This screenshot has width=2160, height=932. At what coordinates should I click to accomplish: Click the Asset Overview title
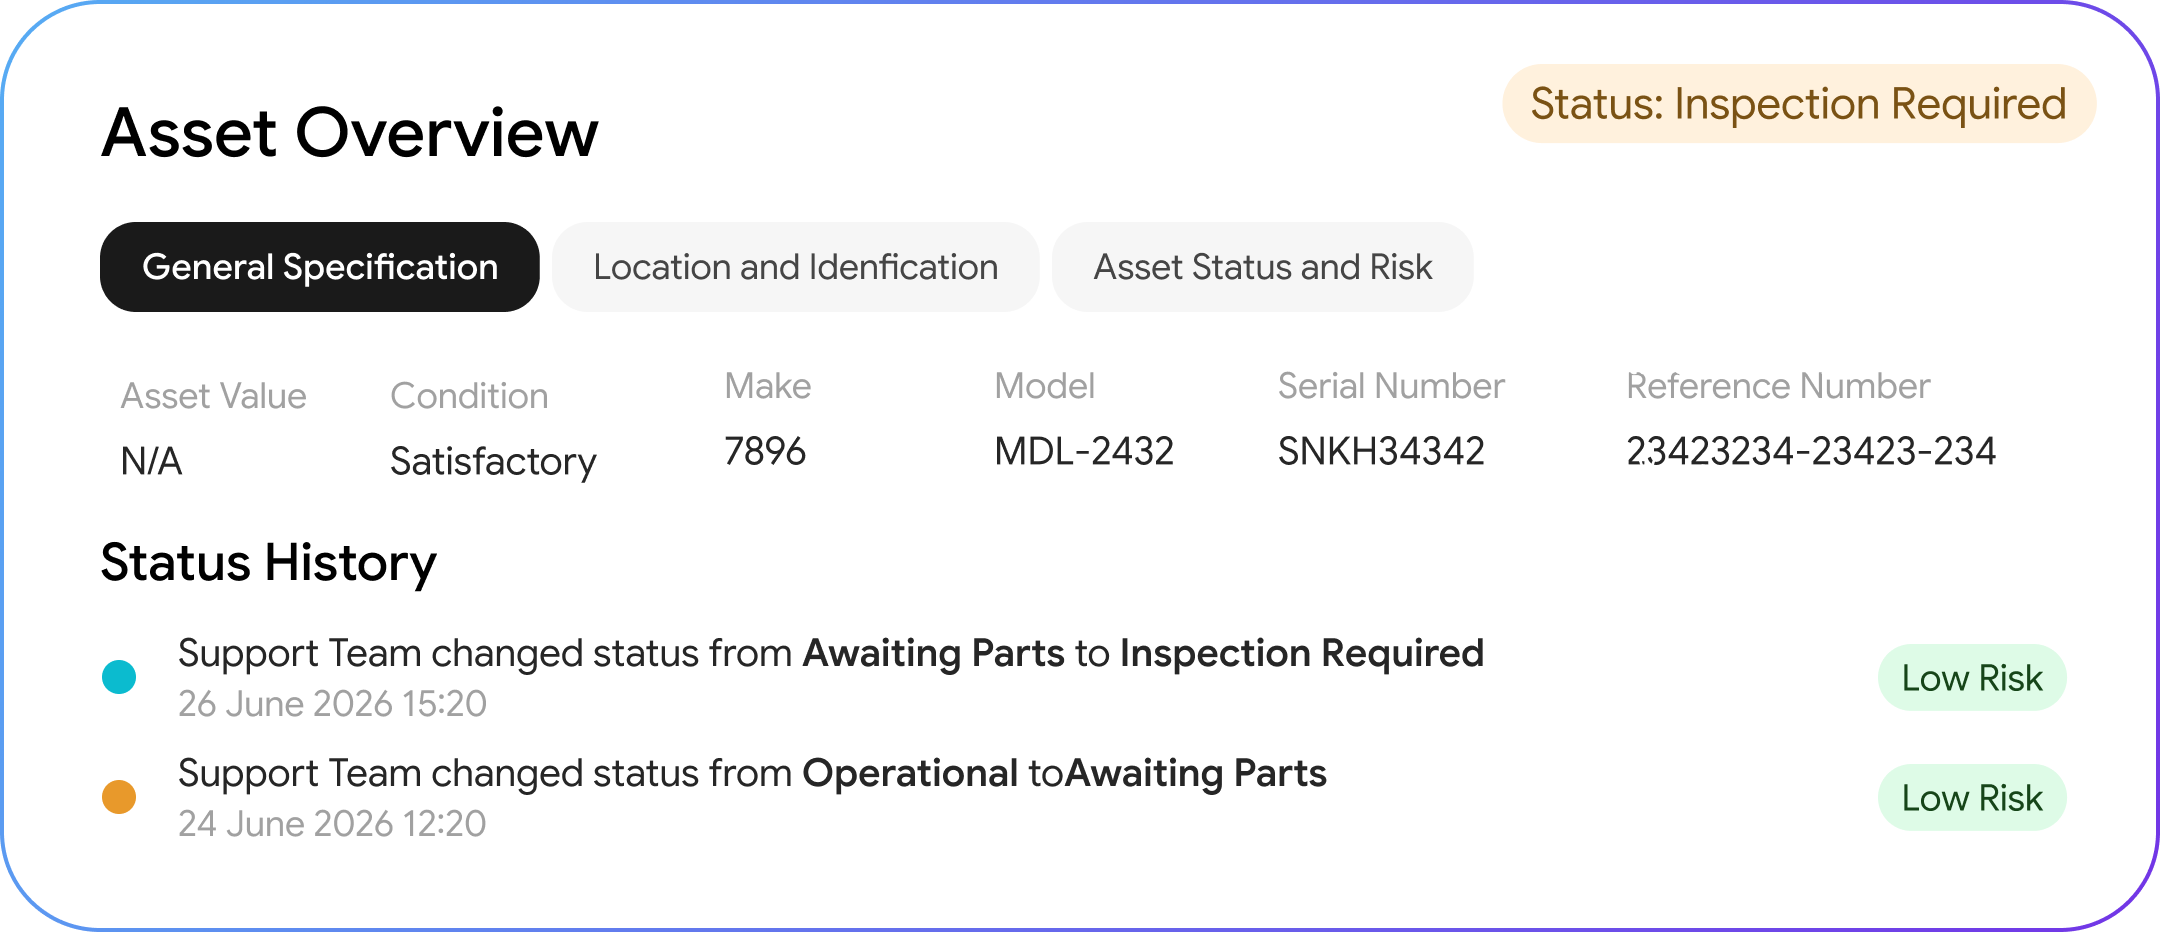click(x=350, y=133)
